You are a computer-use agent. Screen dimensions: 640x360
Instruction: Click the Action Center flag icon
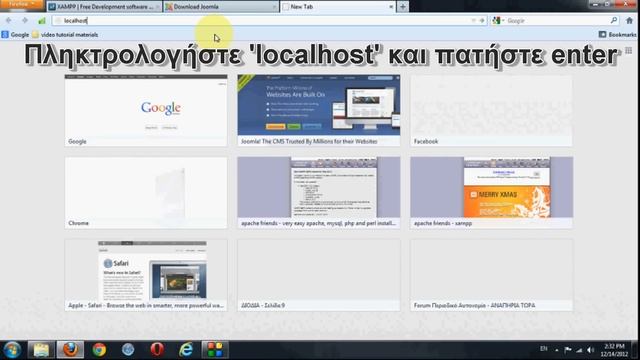pyautogui.click(x=568, y=350)
